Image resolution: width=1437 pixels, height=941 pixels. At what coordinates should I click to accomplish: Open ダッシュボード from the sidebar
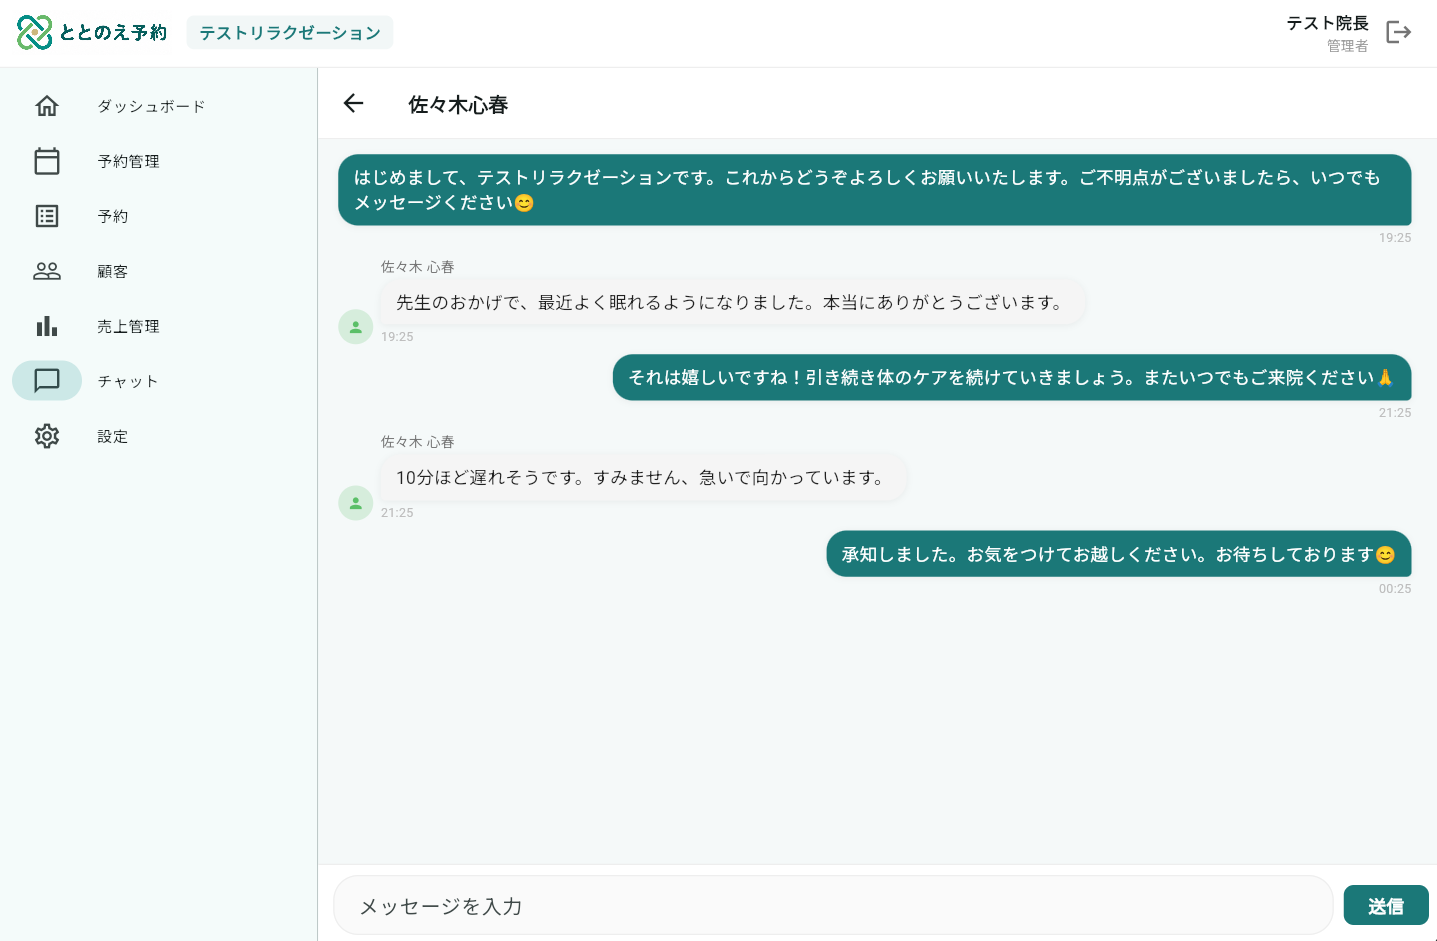pyautogui.click(x=151, y=106)
